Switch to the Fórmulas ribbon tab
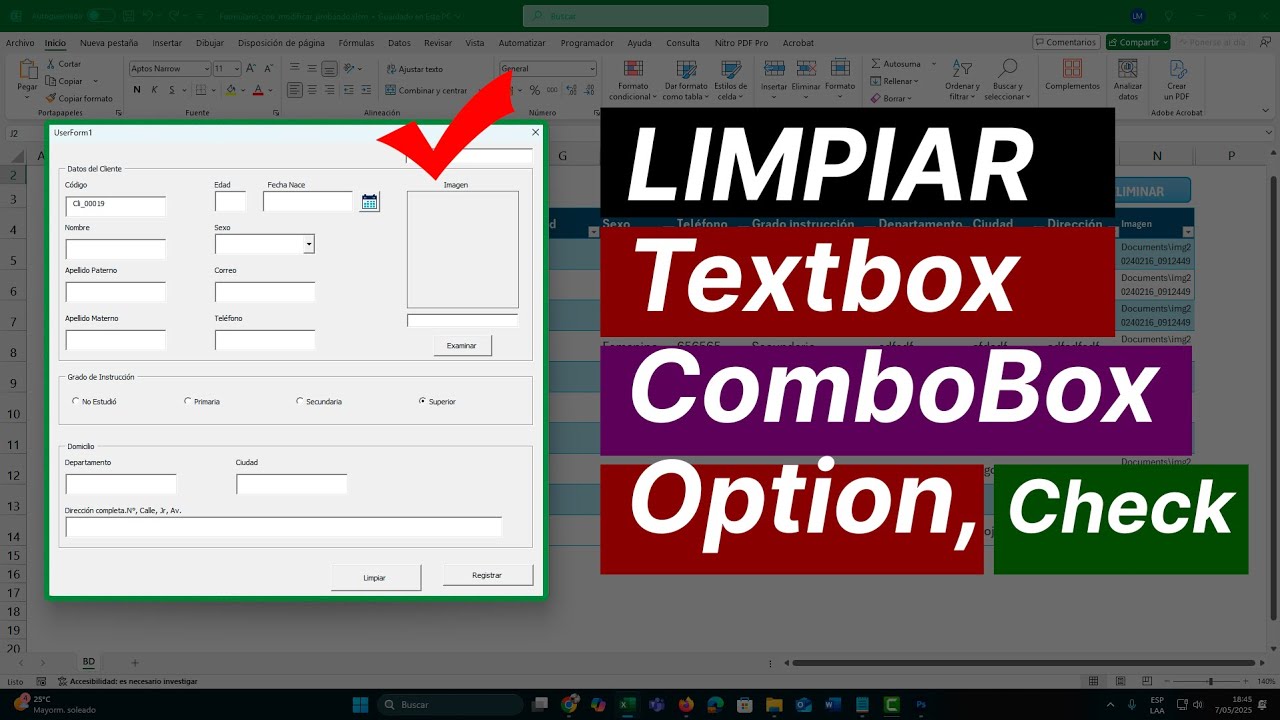 point(356,43)
